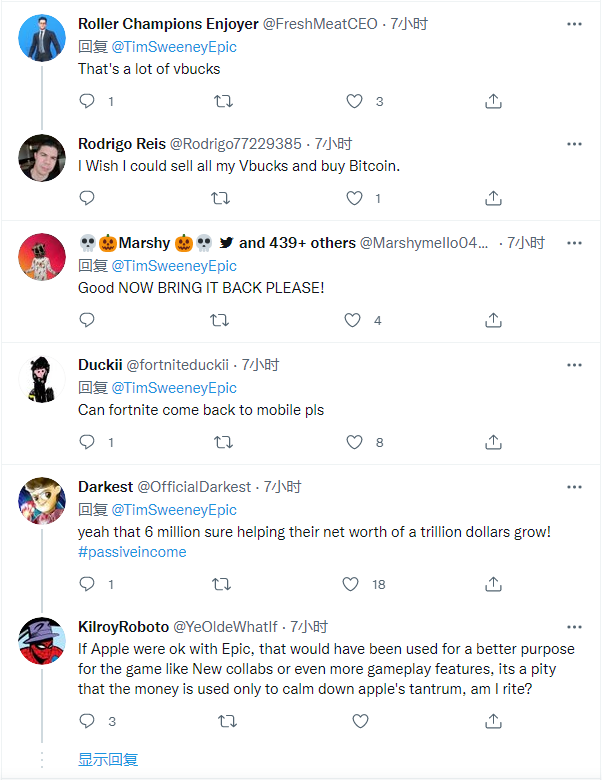This screenshot has width=602, height=780.
Task: Open @TimSweeneyEpic mention in Marshy's tweet
Action: [x=173, y=266]
